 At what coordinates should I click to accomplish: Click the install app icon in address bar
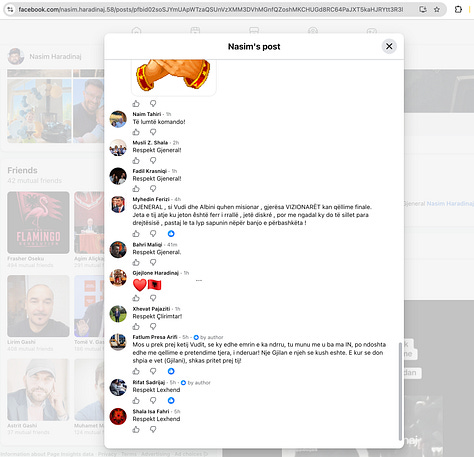423,9
